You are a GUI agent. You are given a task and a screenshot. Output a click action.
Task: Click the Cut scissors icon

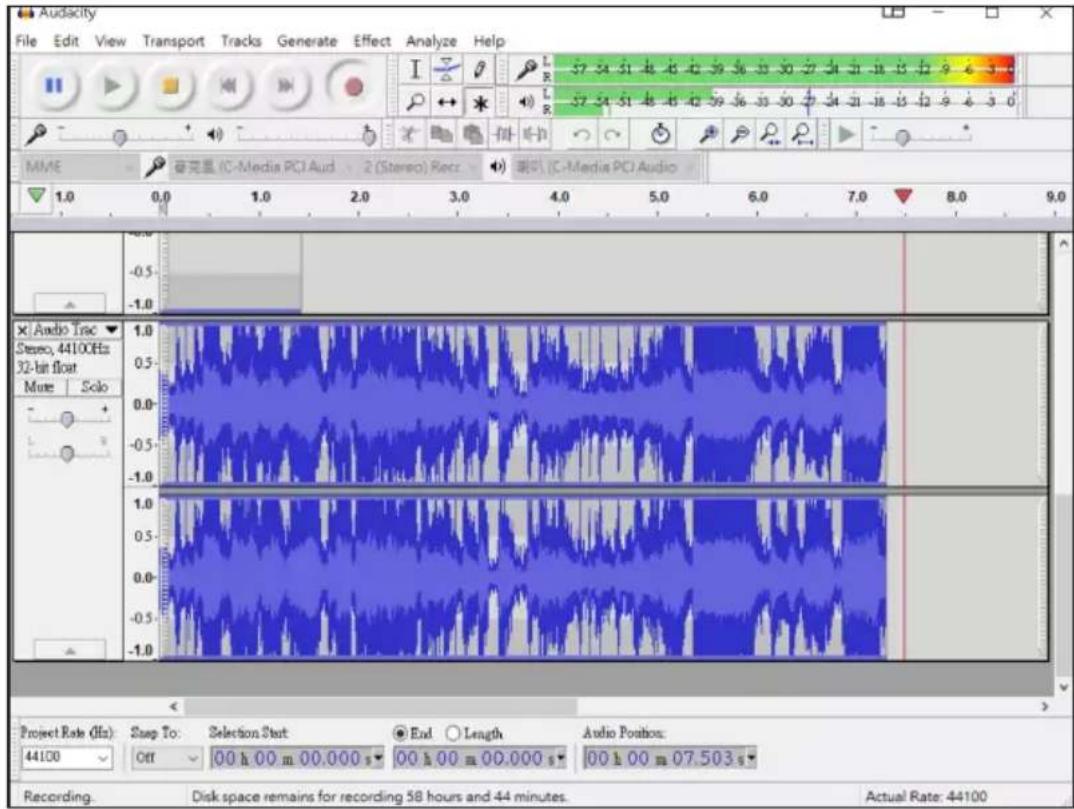(410, 134)
